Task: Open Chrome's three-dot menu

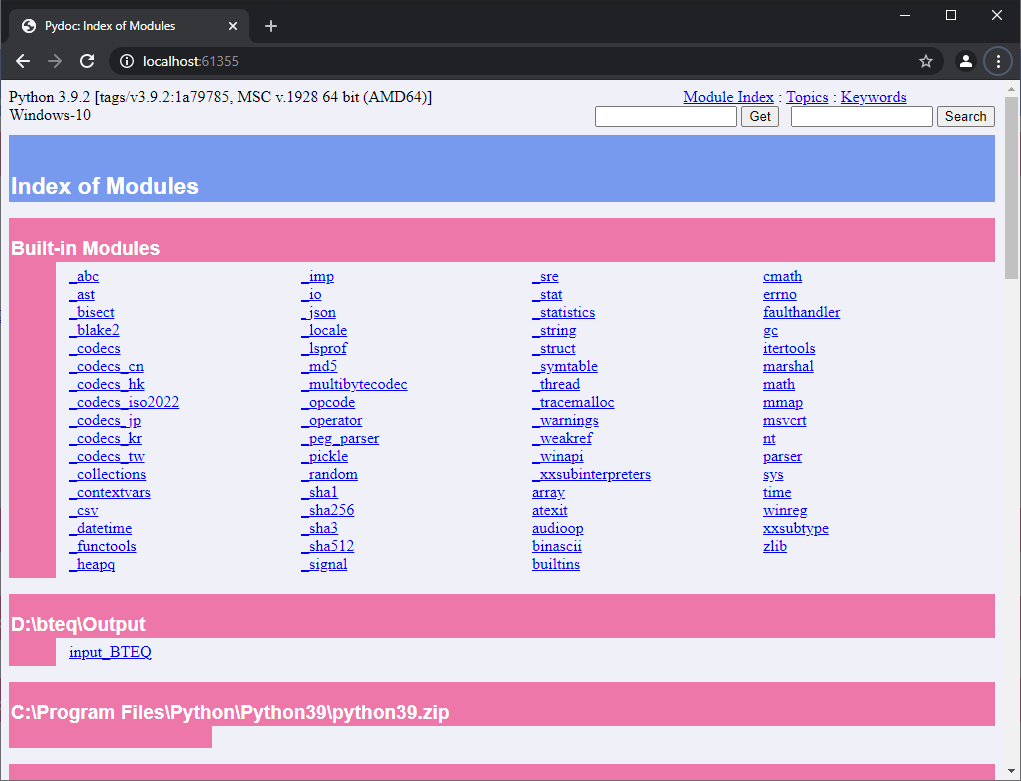Action: coord(998,61)
